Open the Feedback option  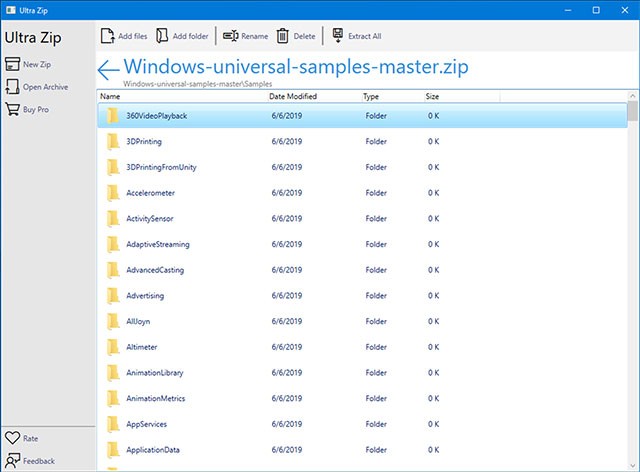pyautogui.click(x=13, y=460)
